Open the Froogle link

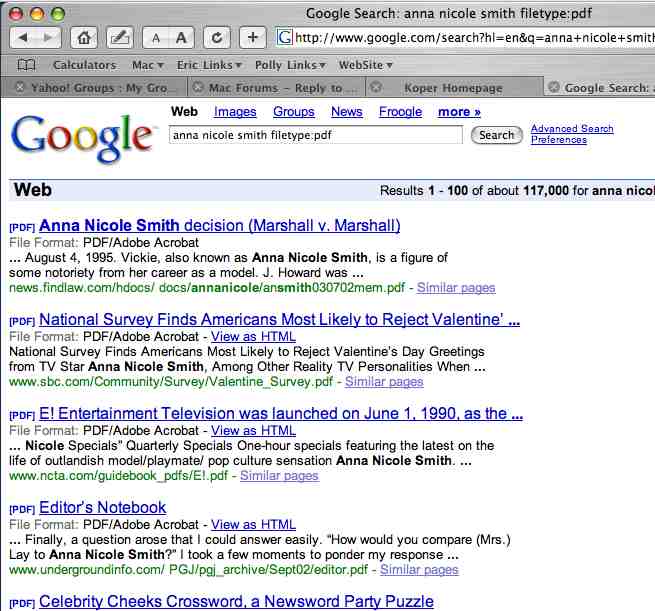401,112
